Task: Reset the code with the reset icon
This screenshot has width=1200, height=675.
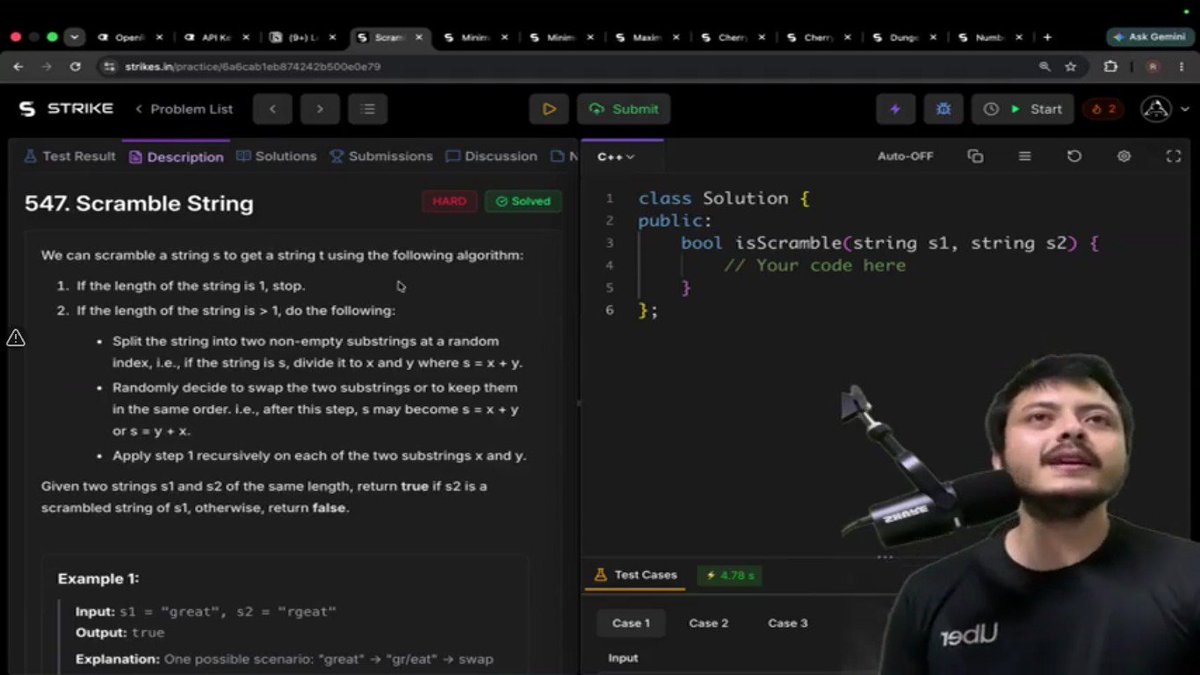Action: pyautogui.click(x=1074, y=156)
